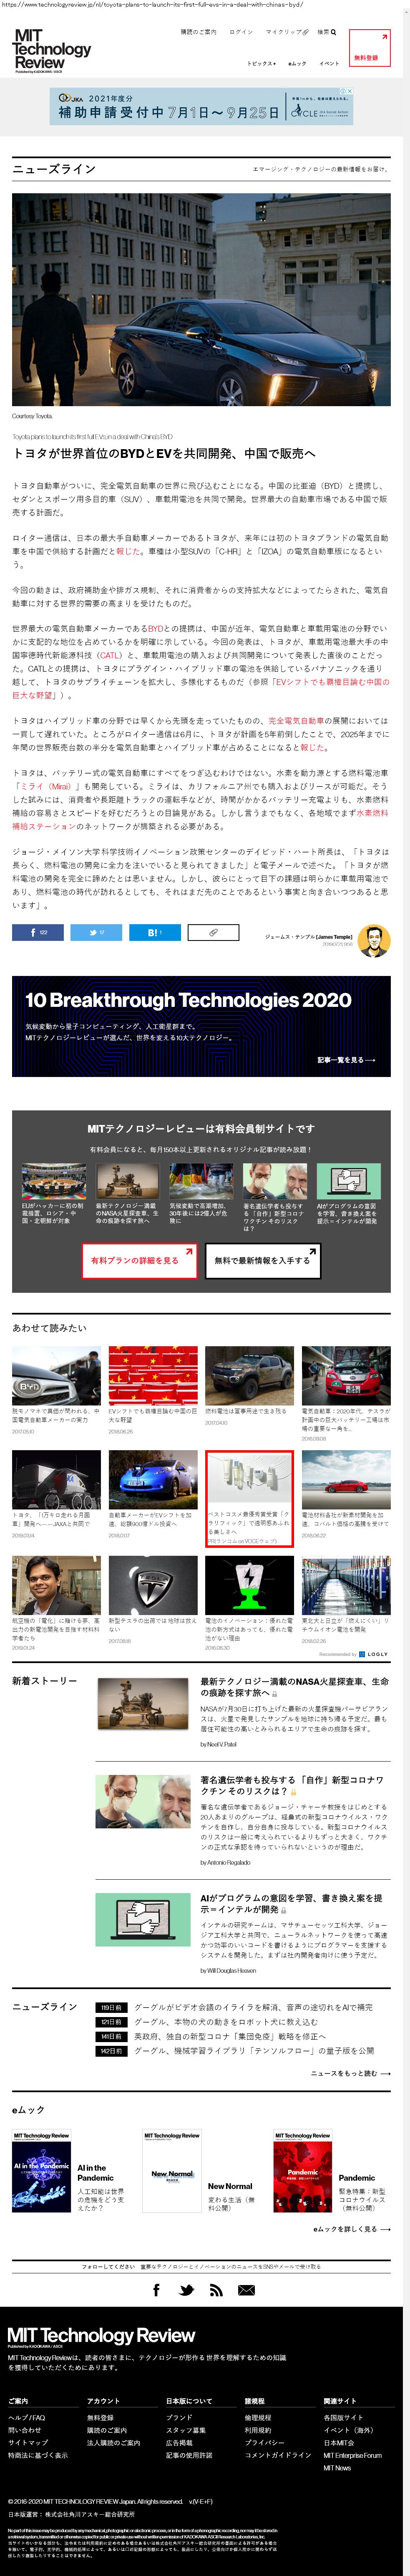Open the Pandemic eムック cover
Image resolution: width=410 pixels, height=2576 pixels.
pos(303,2172)
